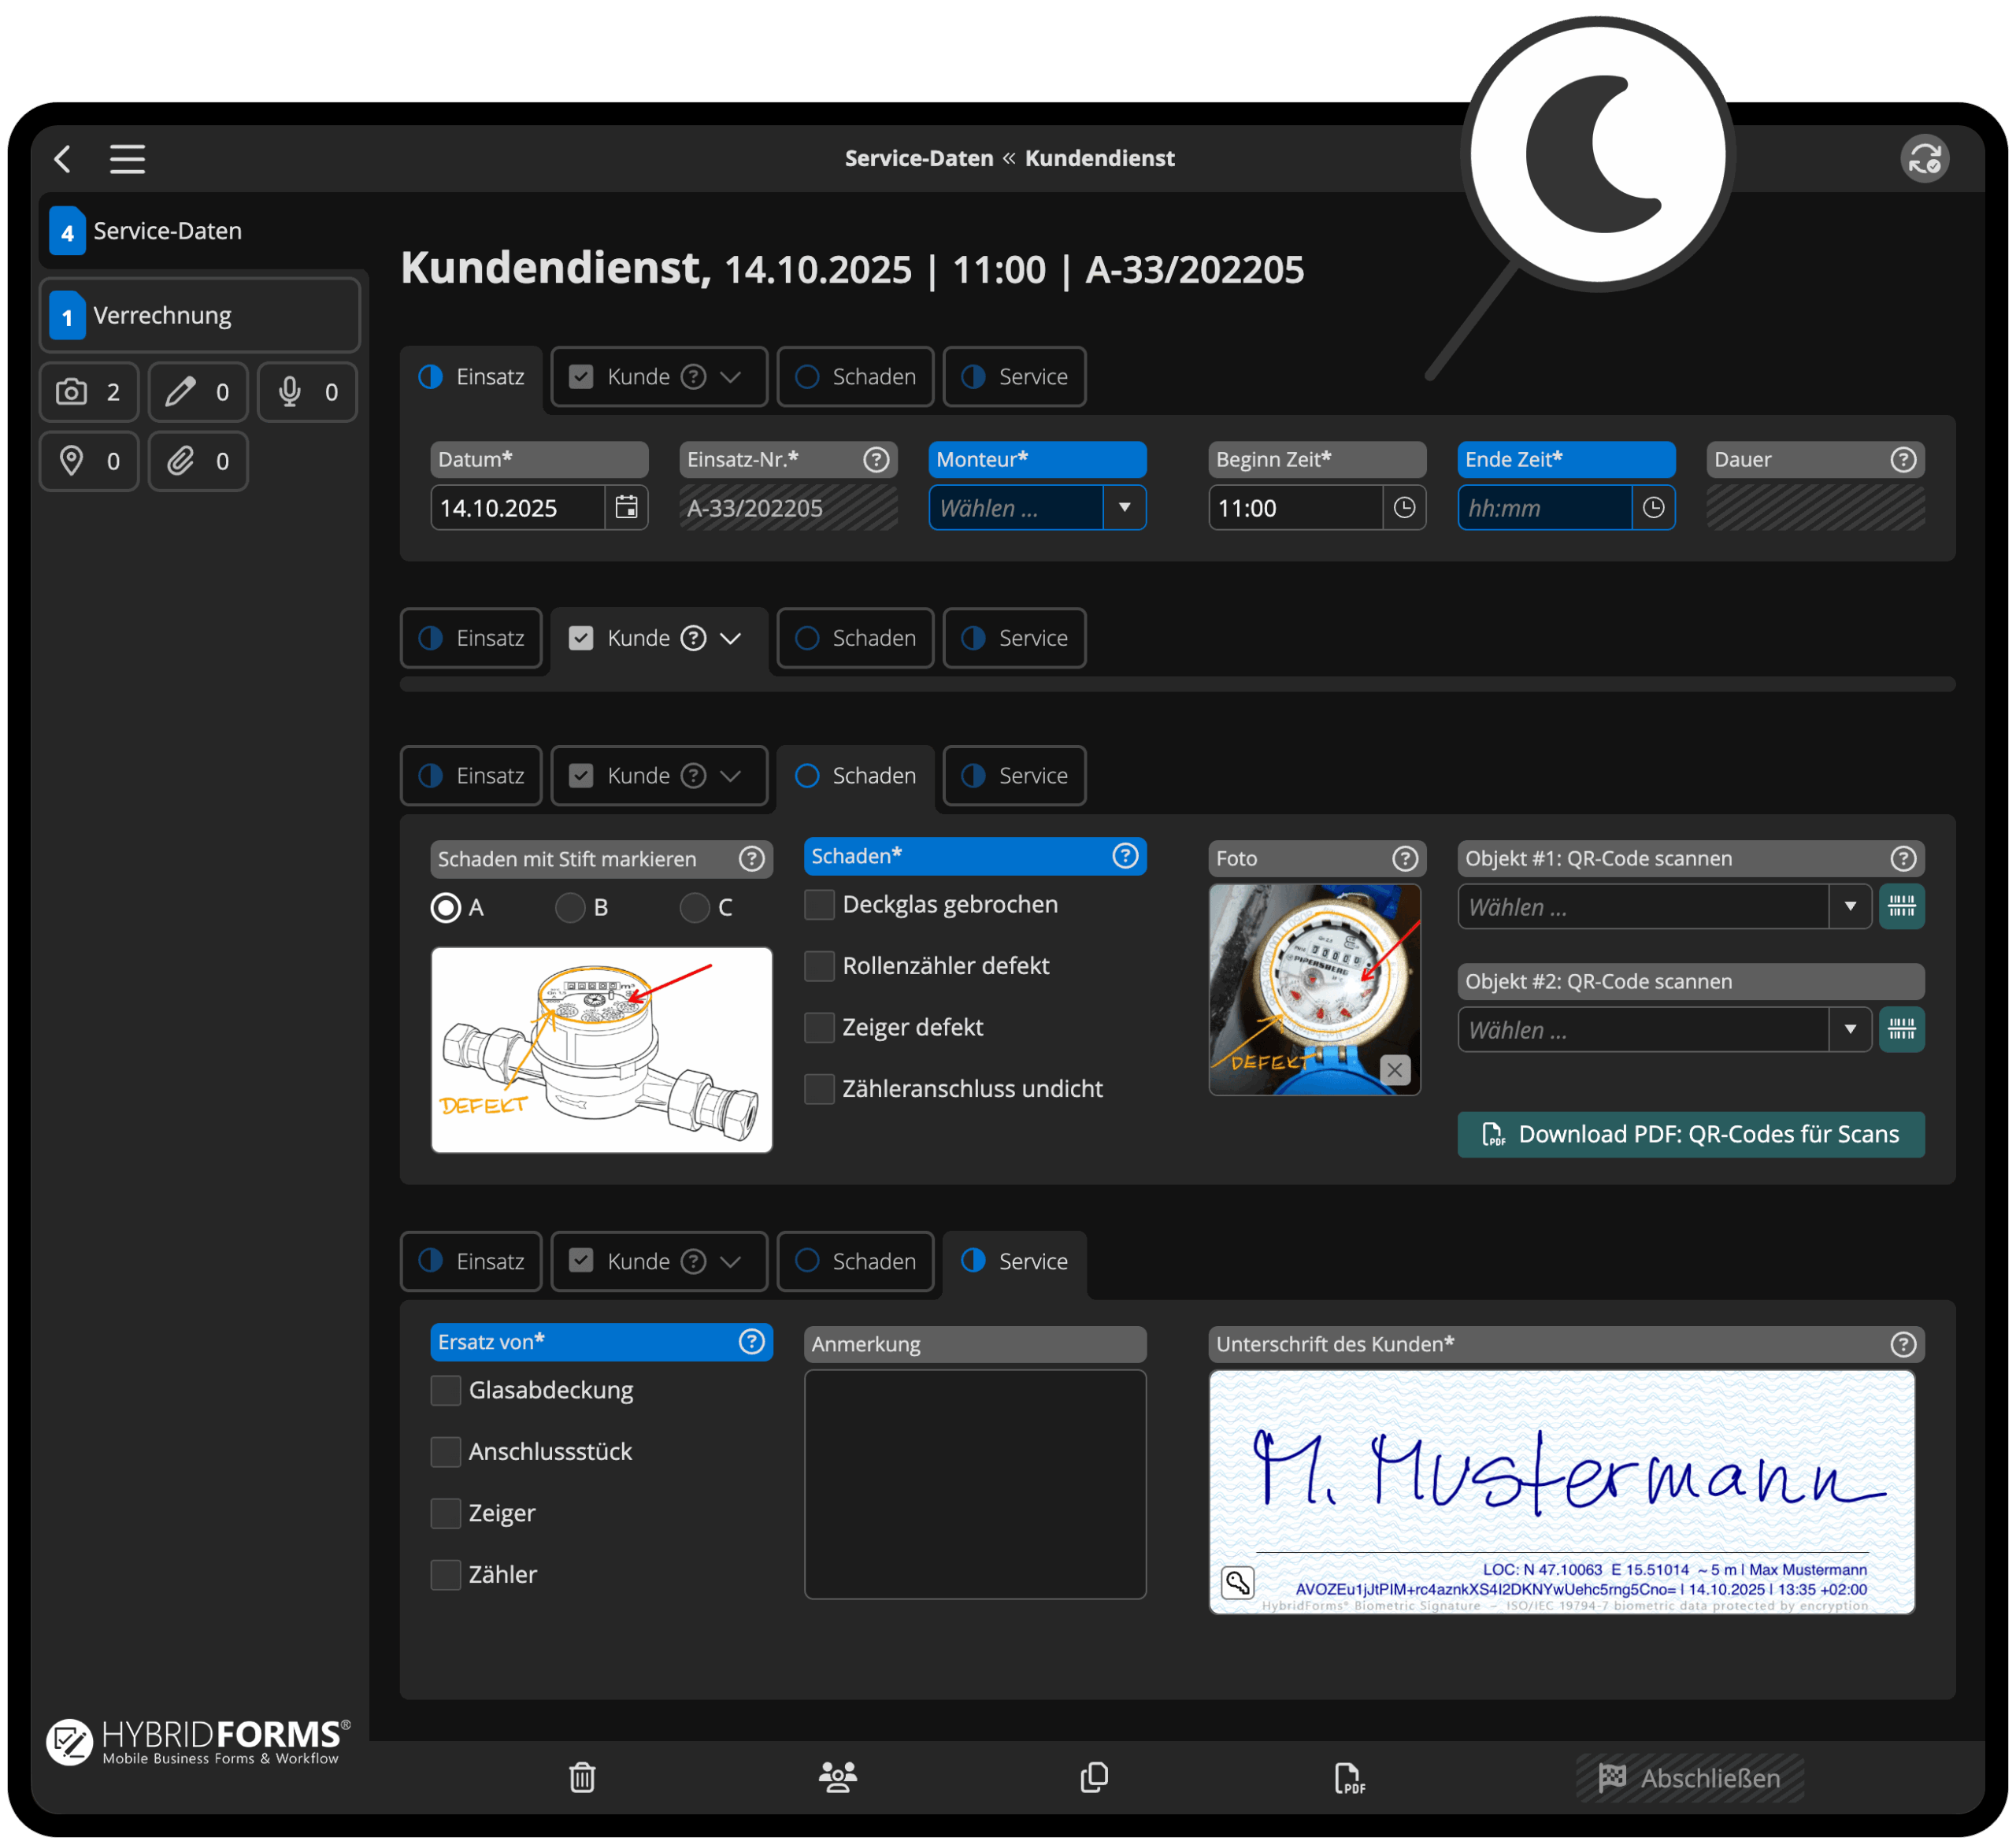The height and width of the screenshot is (1845, 2016).
Task: Open the microphone audio notes counter
Action: 307,392
